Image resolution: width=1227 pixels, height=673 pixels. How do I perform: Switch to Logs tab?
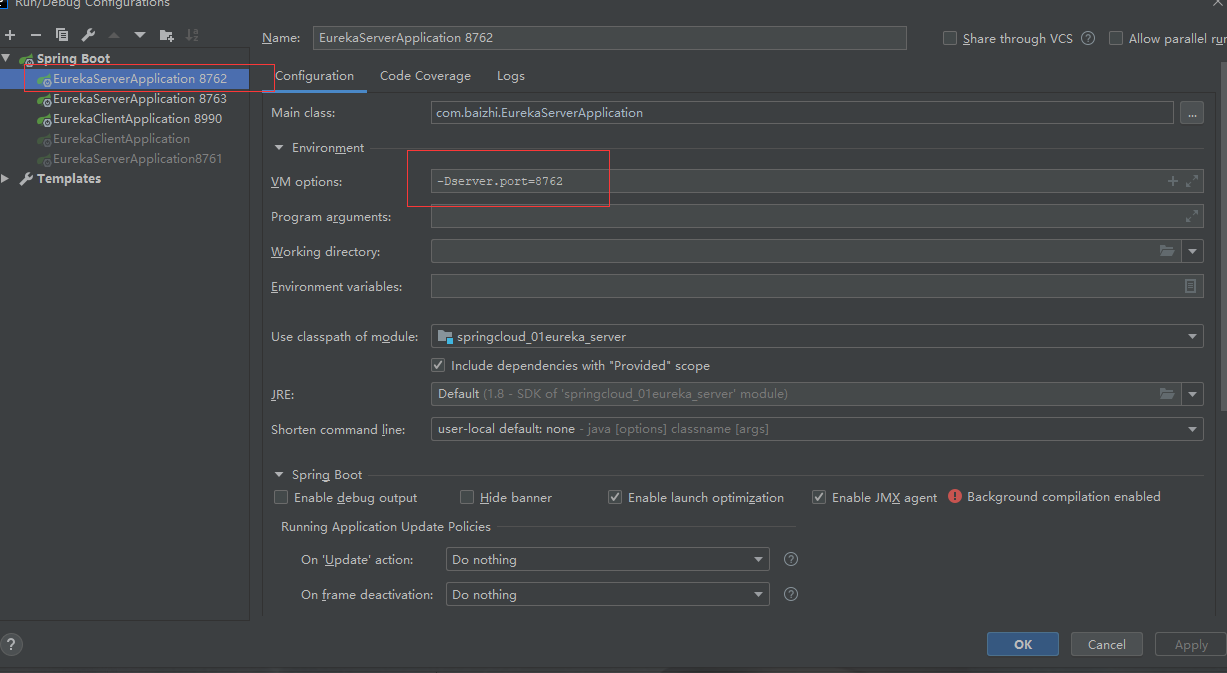click(510, 76)
